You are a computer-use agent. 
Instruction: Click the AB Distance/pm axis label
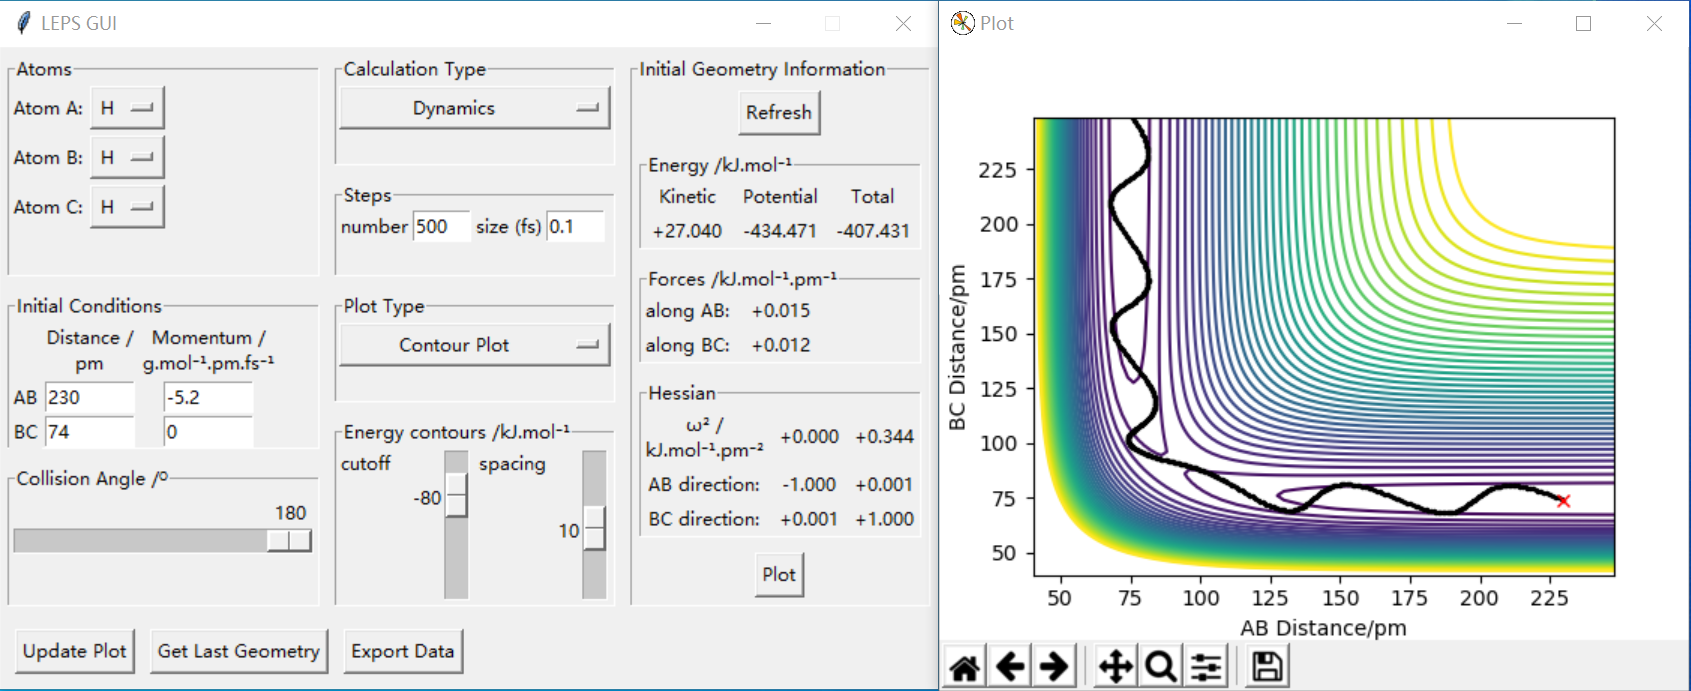(x=1323, y=628)
